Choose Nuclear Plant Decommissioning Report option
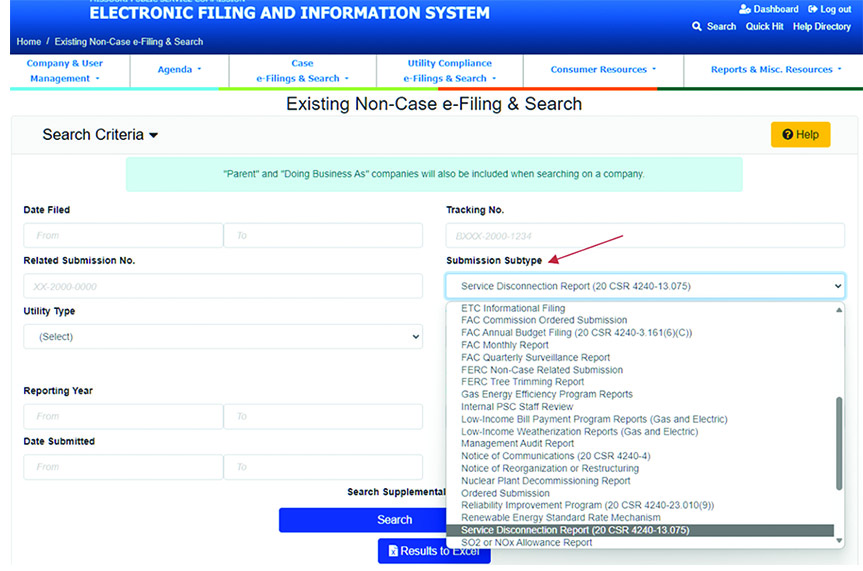Image resolution: width=863 pixels, height=571 pixels. tap(546, 481)
